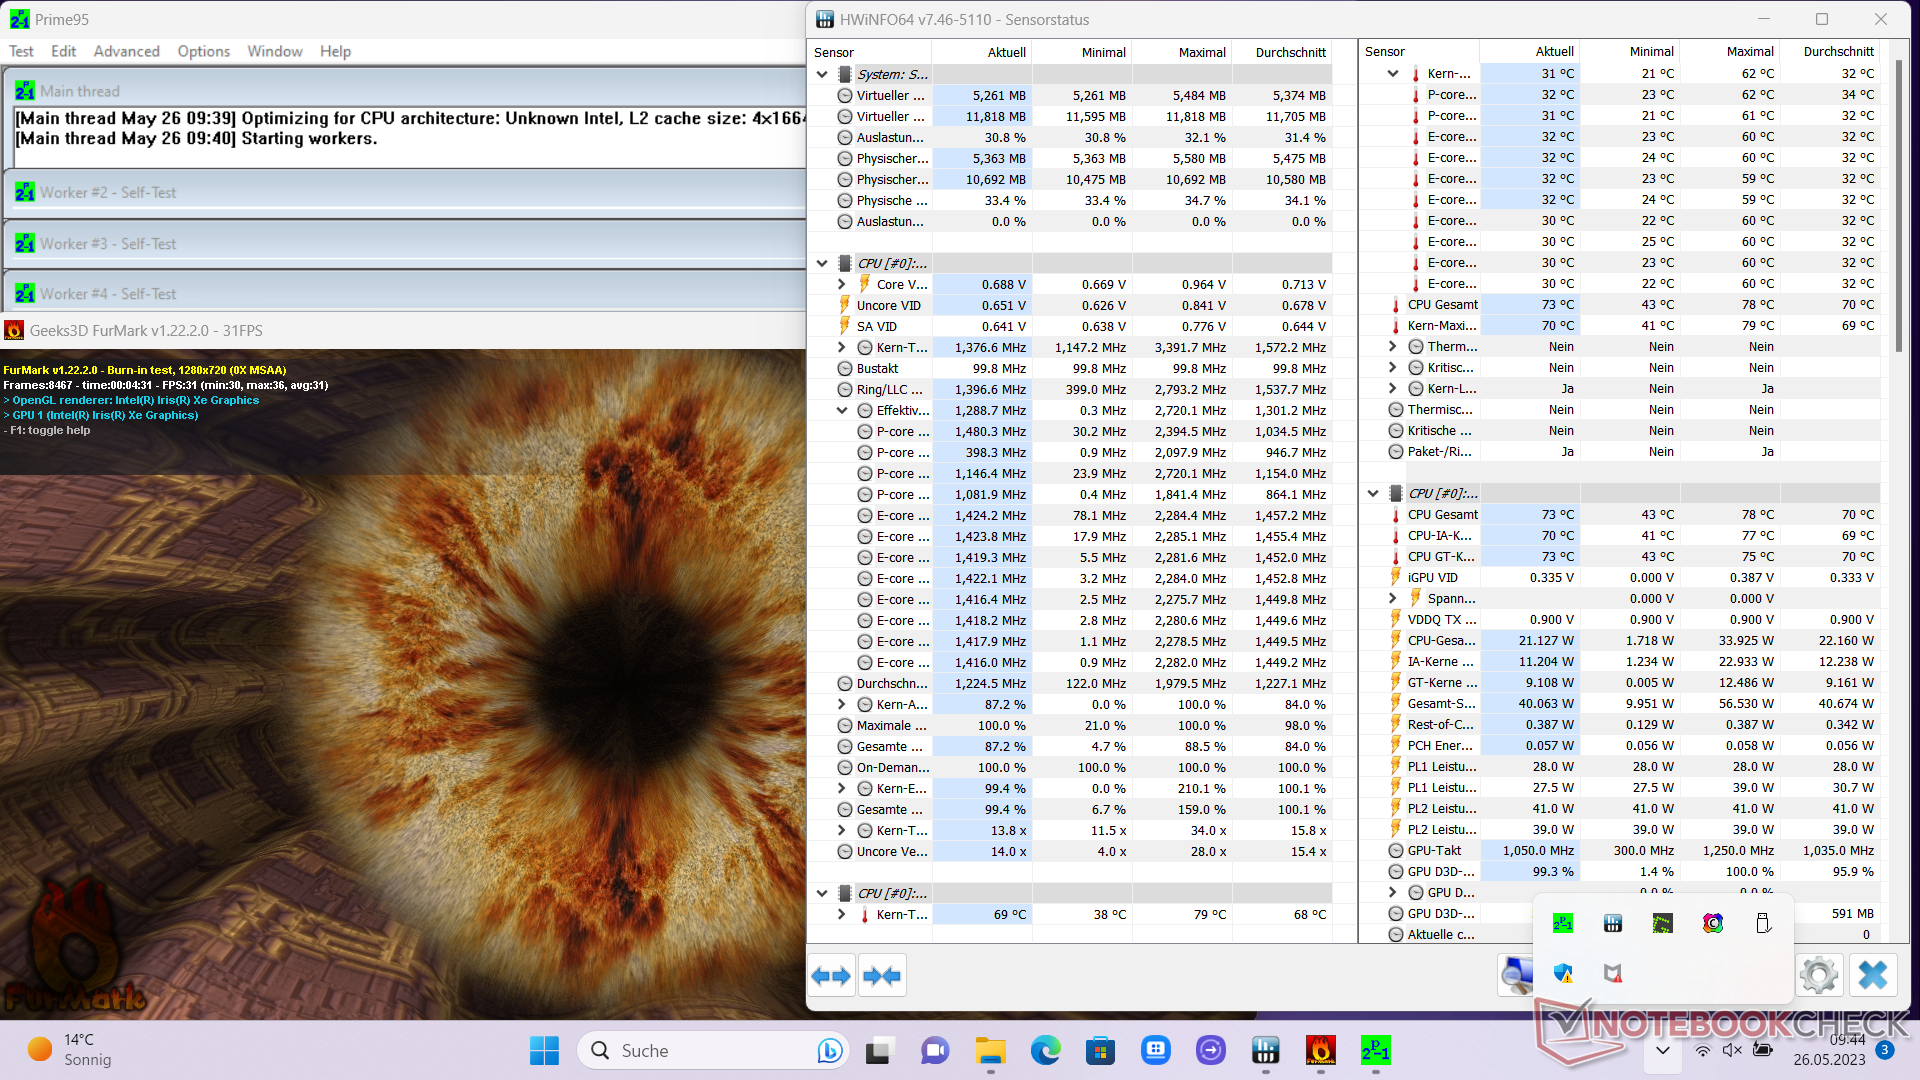Click the rainbow C tray icon
This screenshot has width=1920, height=1080.
click(x=1713, y=923)
